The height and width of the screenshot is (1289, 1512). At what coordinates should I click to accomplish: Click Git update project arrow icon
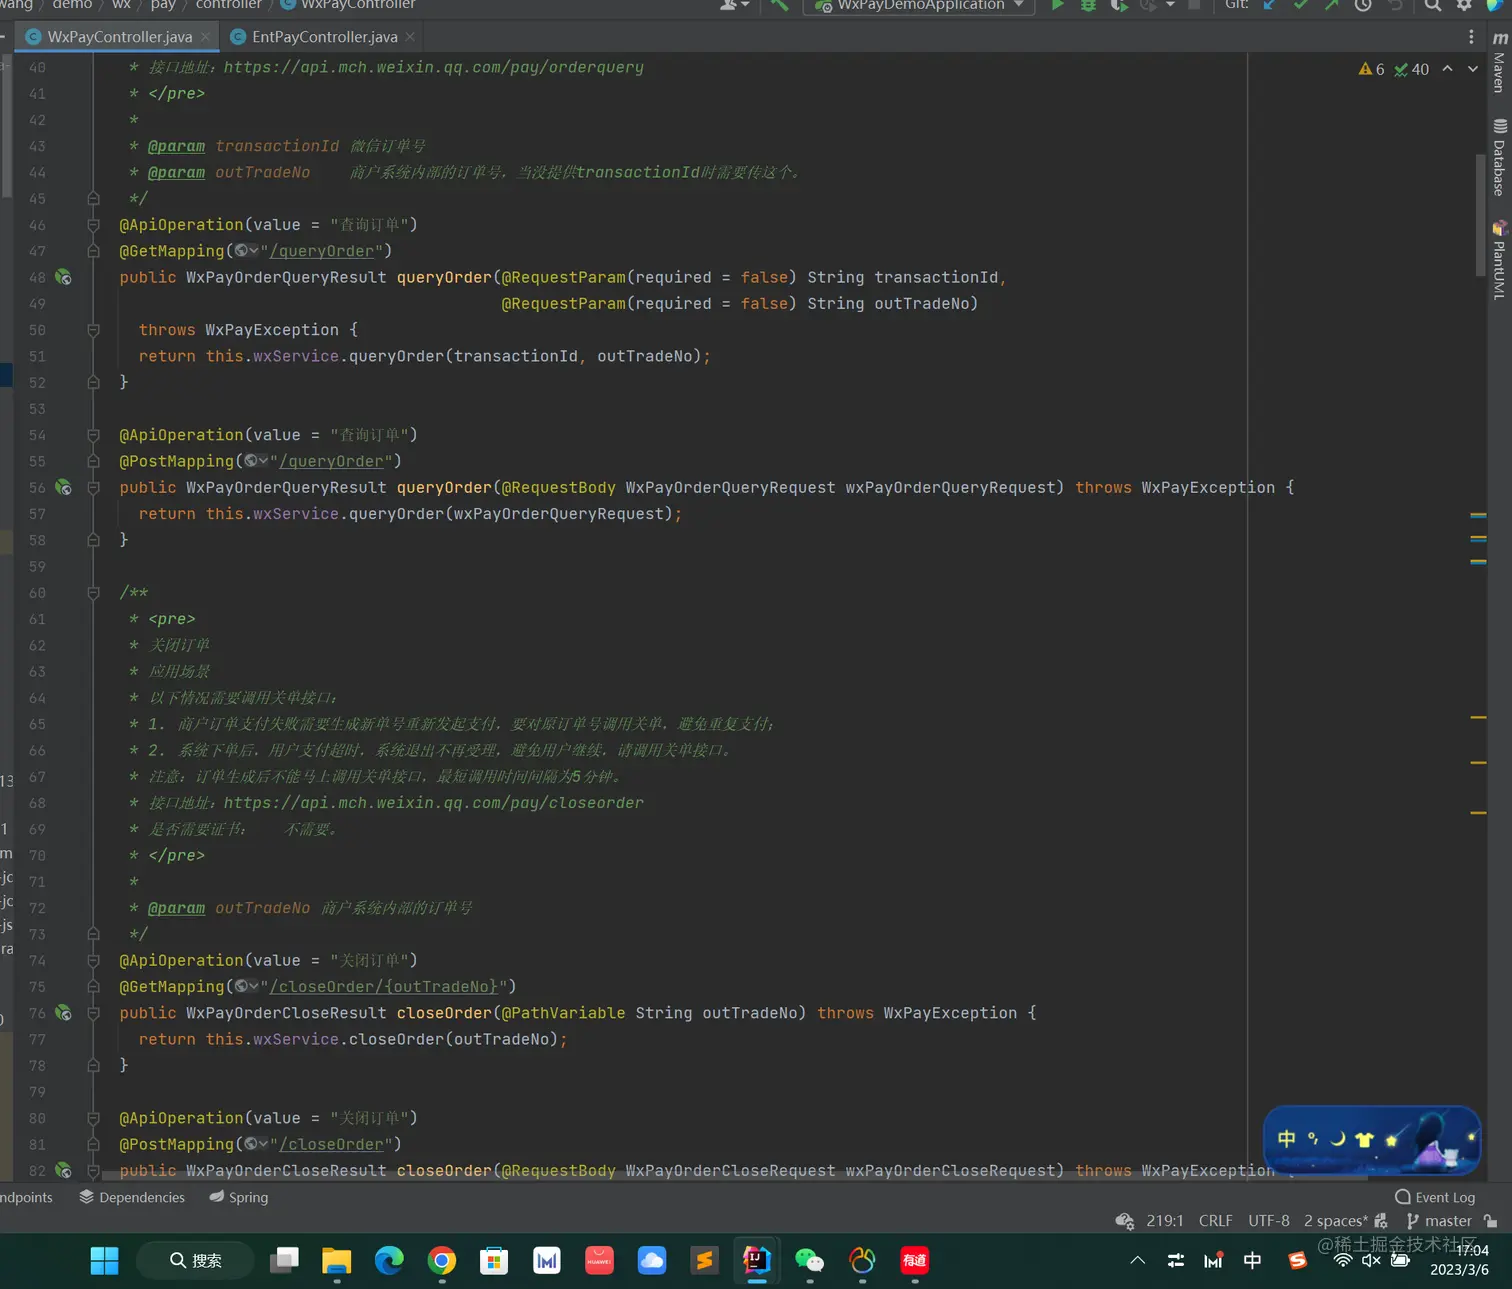1269,5
